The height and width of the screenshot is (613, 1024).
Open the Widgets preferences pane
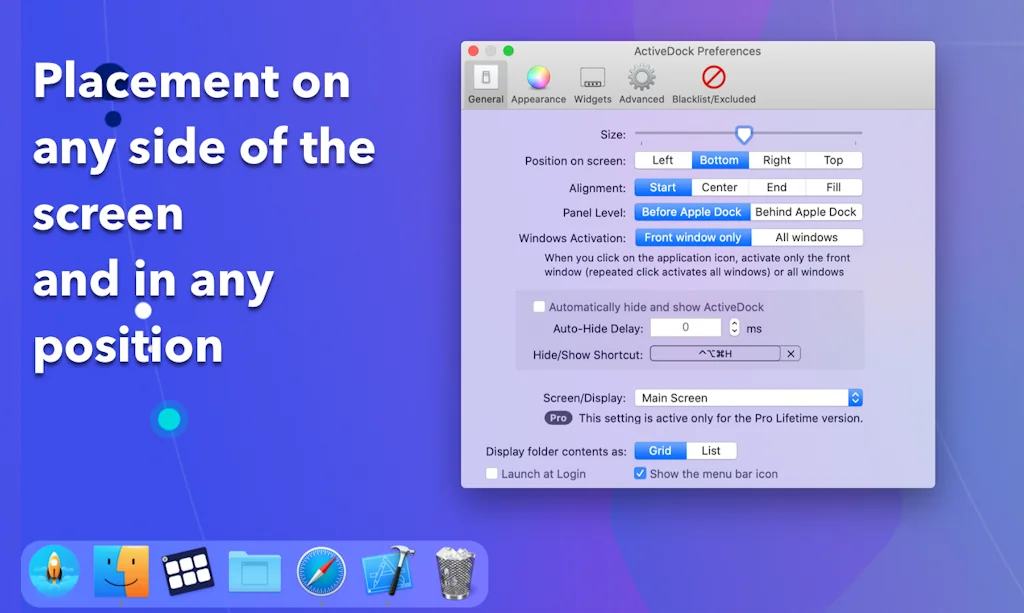click(592, 80)
